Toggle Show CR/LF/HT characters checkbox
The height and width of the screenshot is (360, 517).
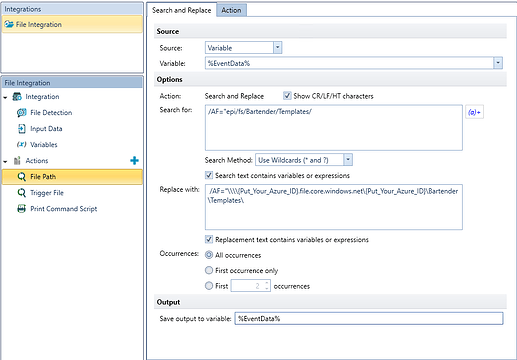tap(287, 96)
